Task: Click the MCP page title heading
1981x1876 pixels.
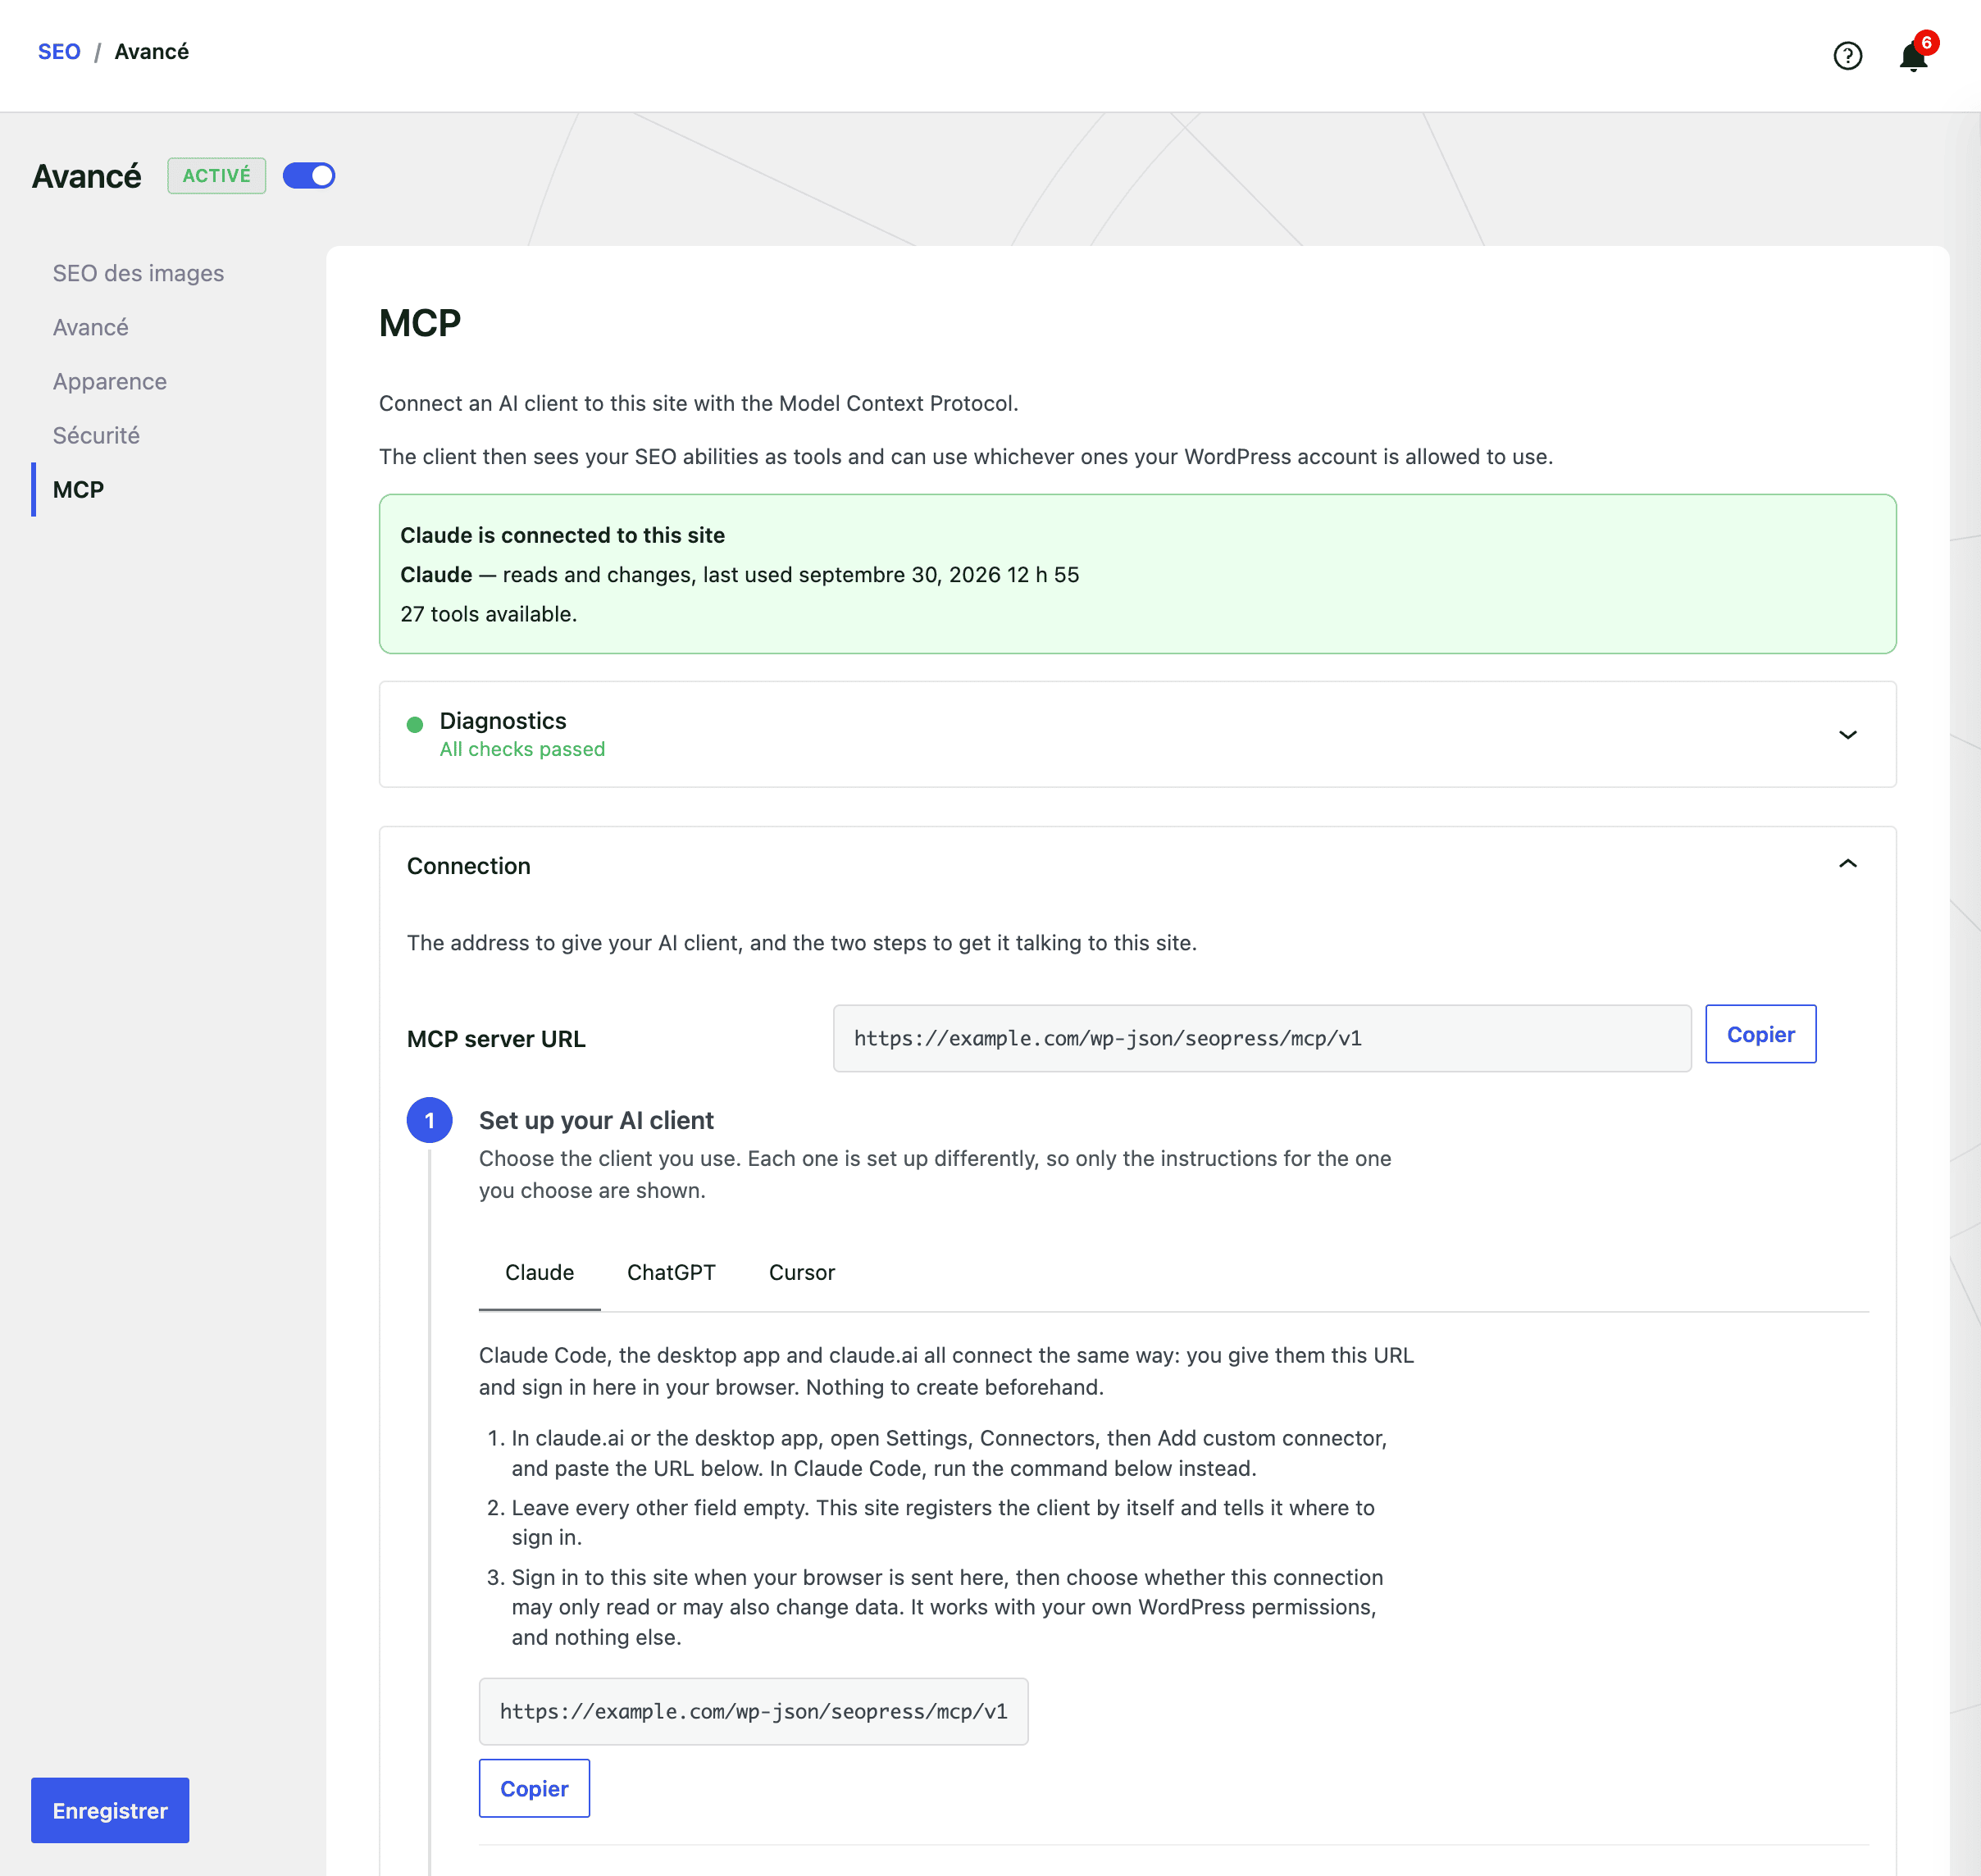Action: click(419, 323)
